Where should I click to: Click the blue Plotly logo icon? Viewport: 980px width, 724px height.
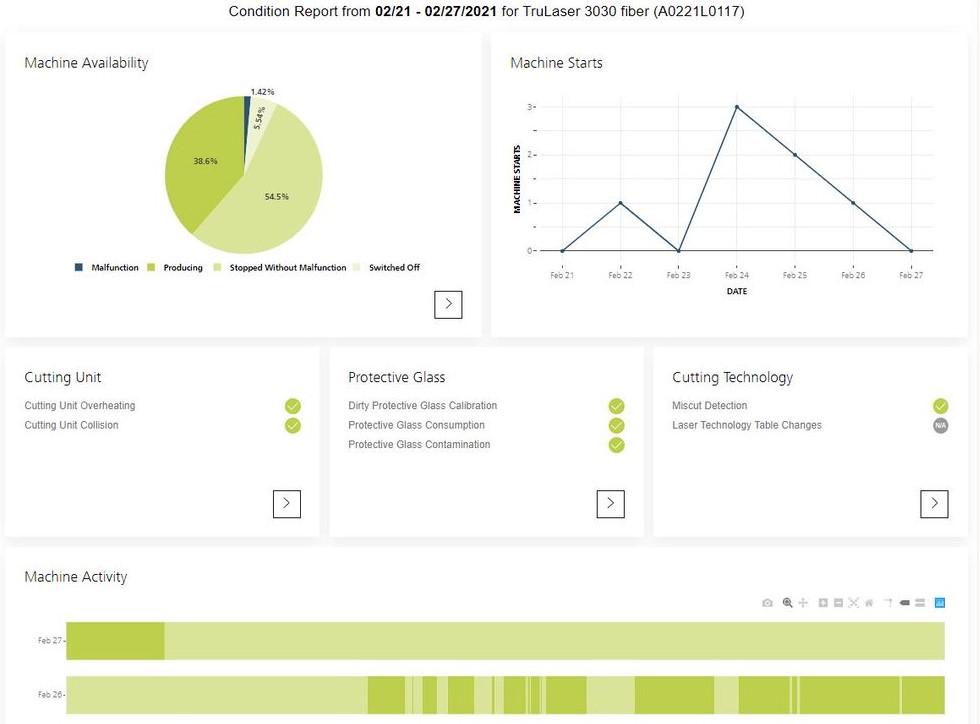(940, 603)
